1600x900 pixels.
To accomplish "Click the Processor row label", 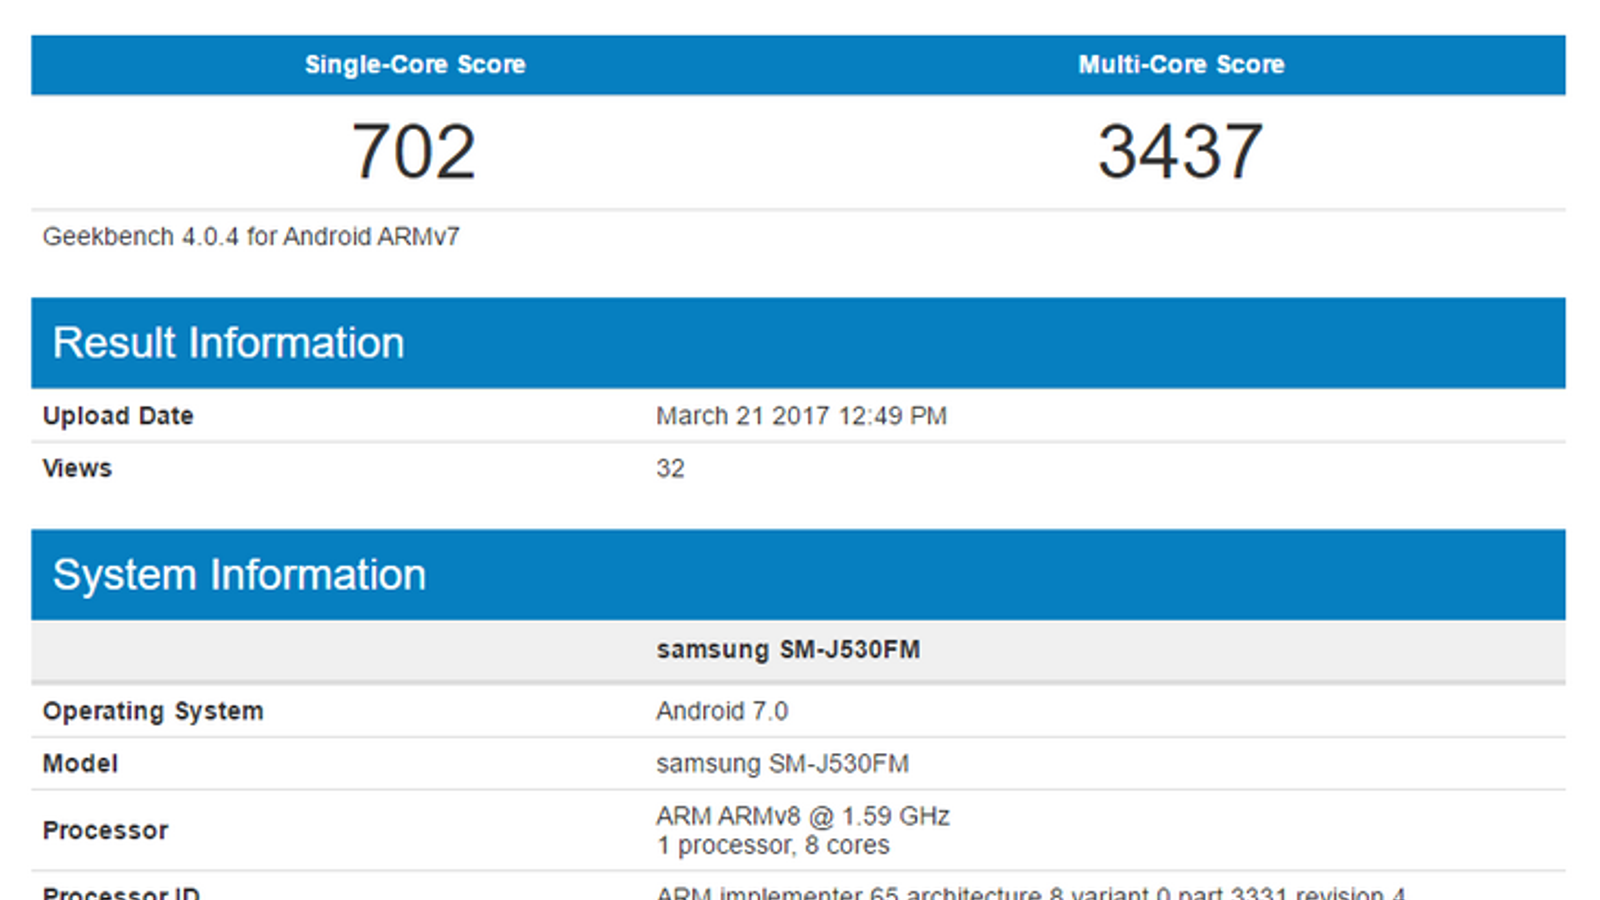I will [x=105, y=830].
